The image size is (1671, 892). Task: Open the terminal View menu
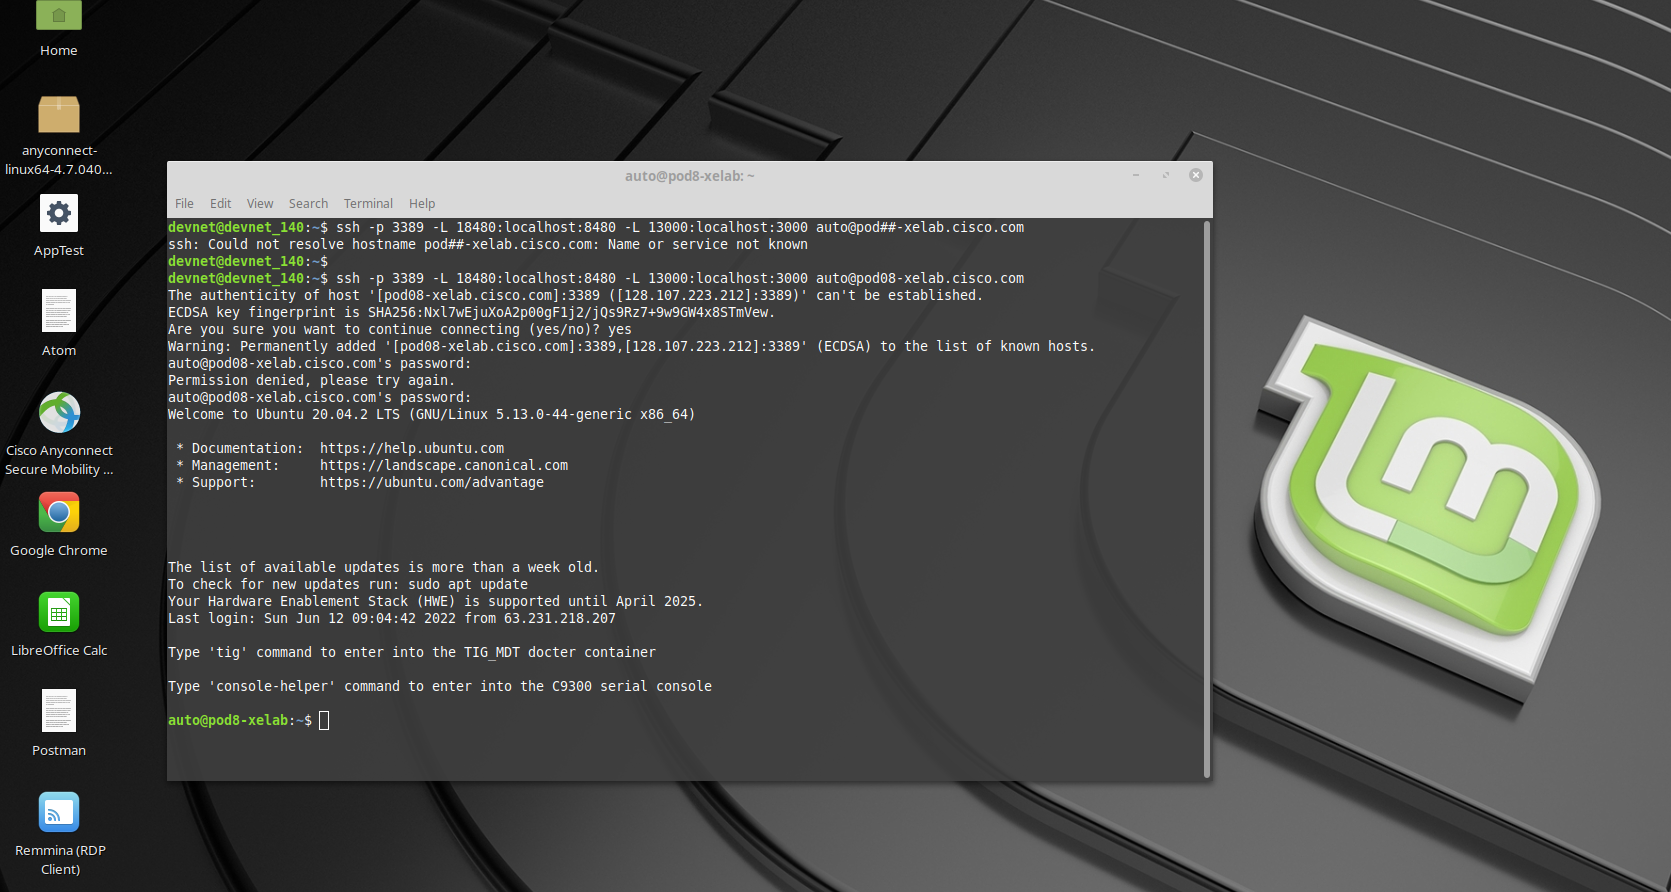[x=260, y=203]
